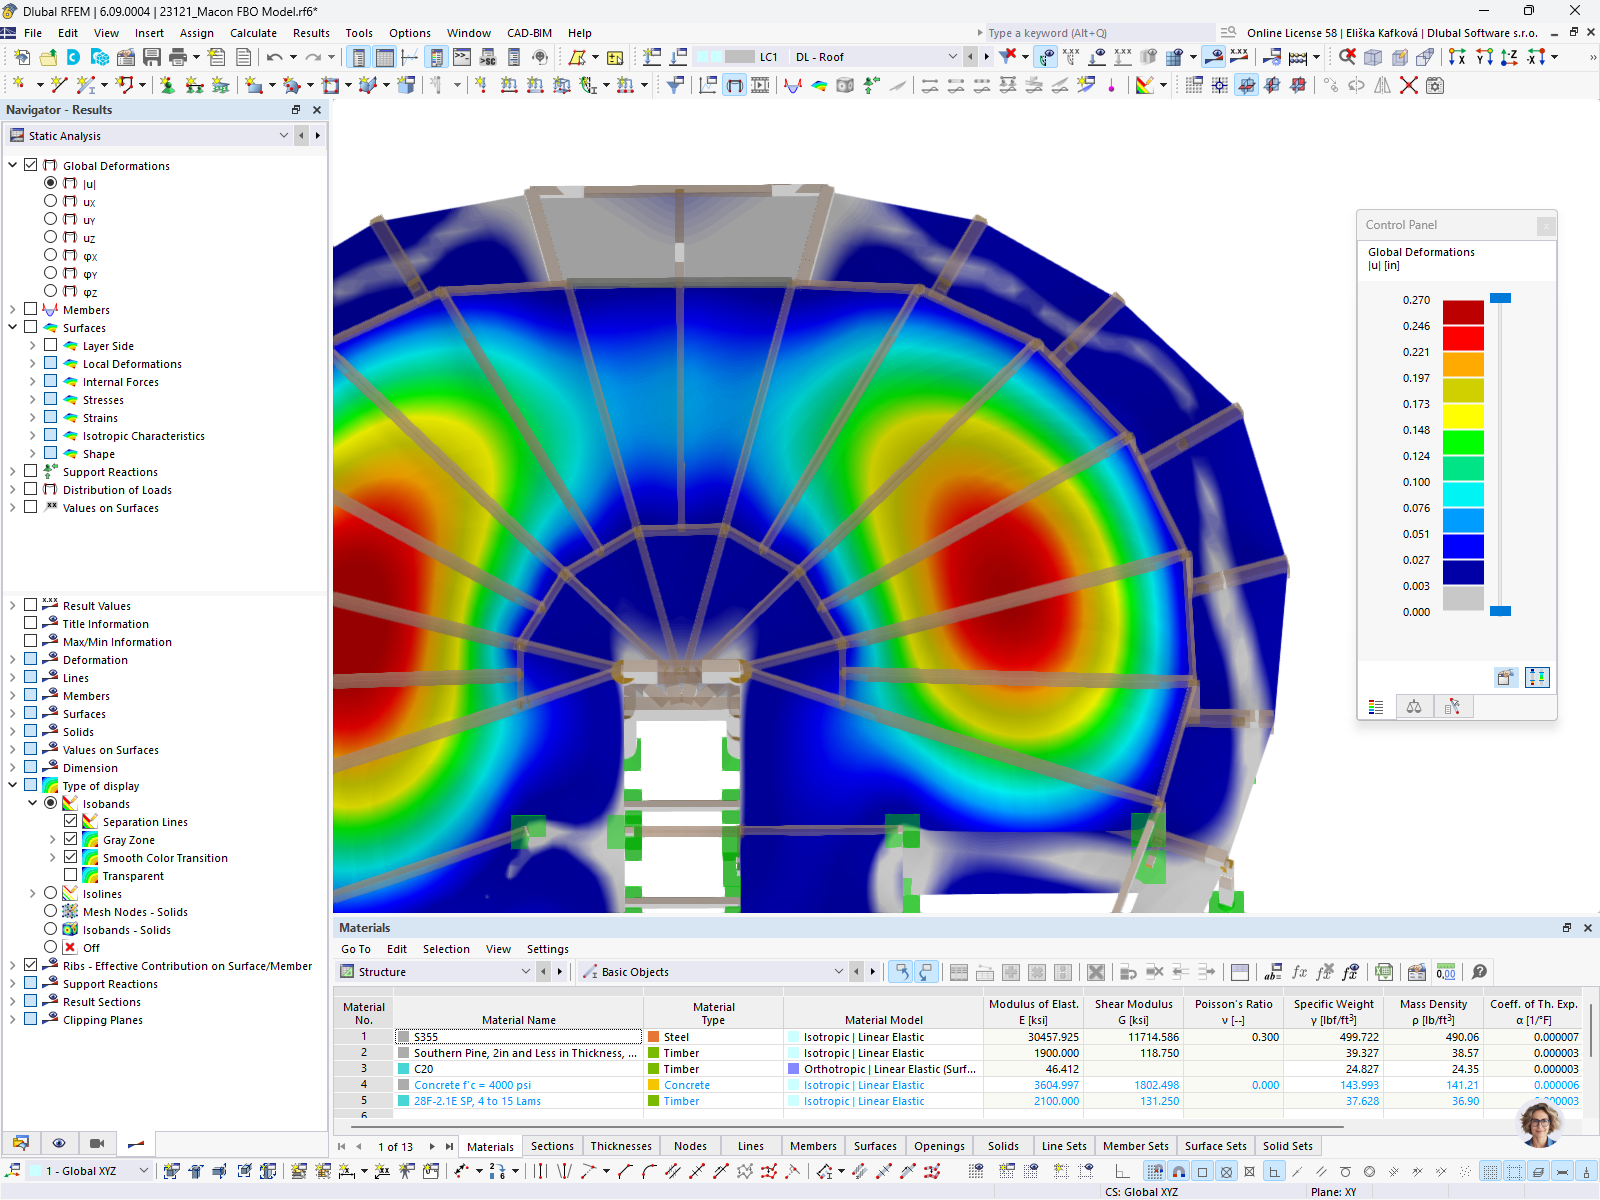
Task: Select the X view direction icon
Action: (1457, 57)
